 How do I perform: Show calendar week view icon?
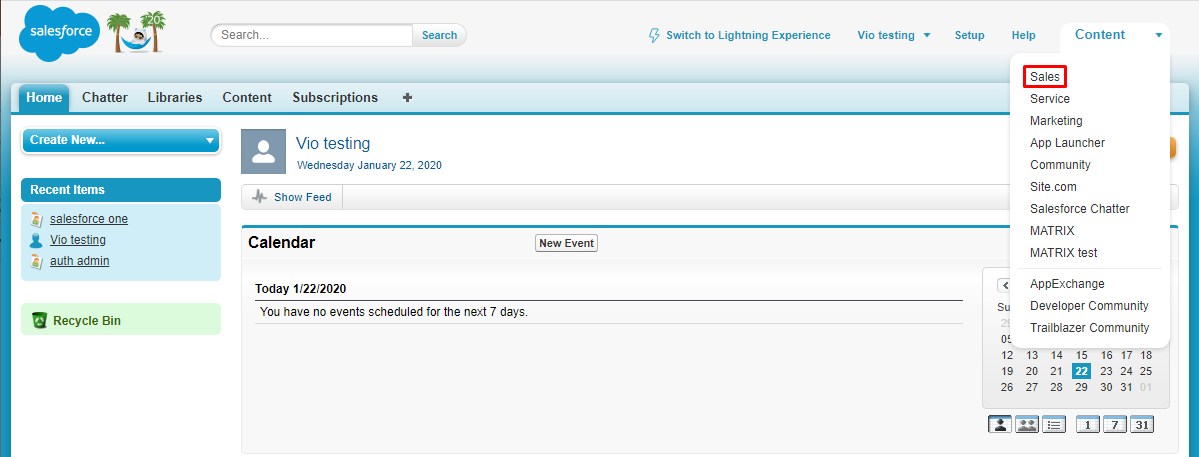(x=1115, y=425)
